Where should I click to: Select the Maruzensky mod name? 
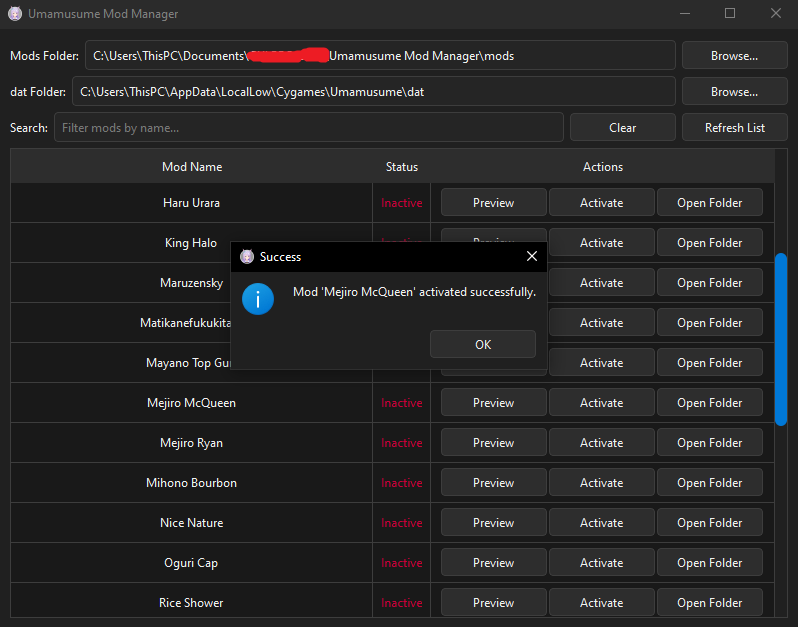[191, 282]
